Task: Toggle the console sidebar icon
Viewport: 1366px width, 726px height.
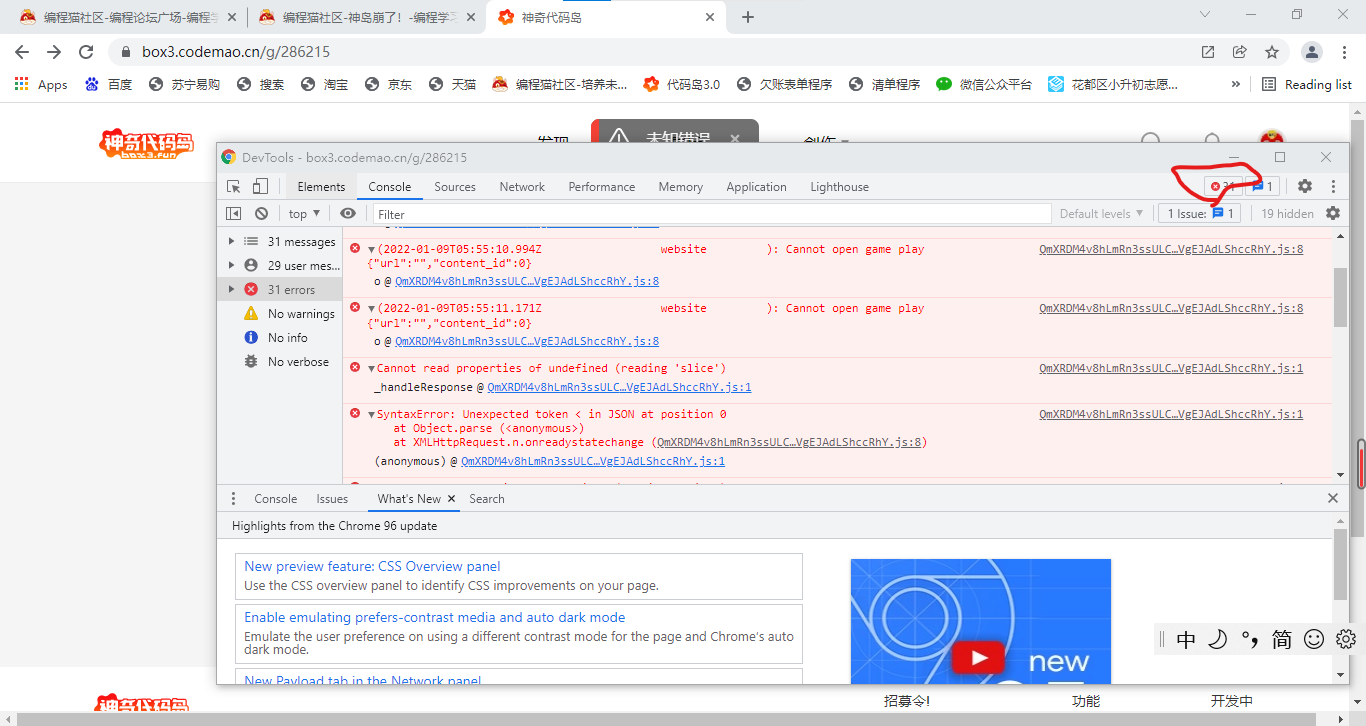Action: point(234,213)
